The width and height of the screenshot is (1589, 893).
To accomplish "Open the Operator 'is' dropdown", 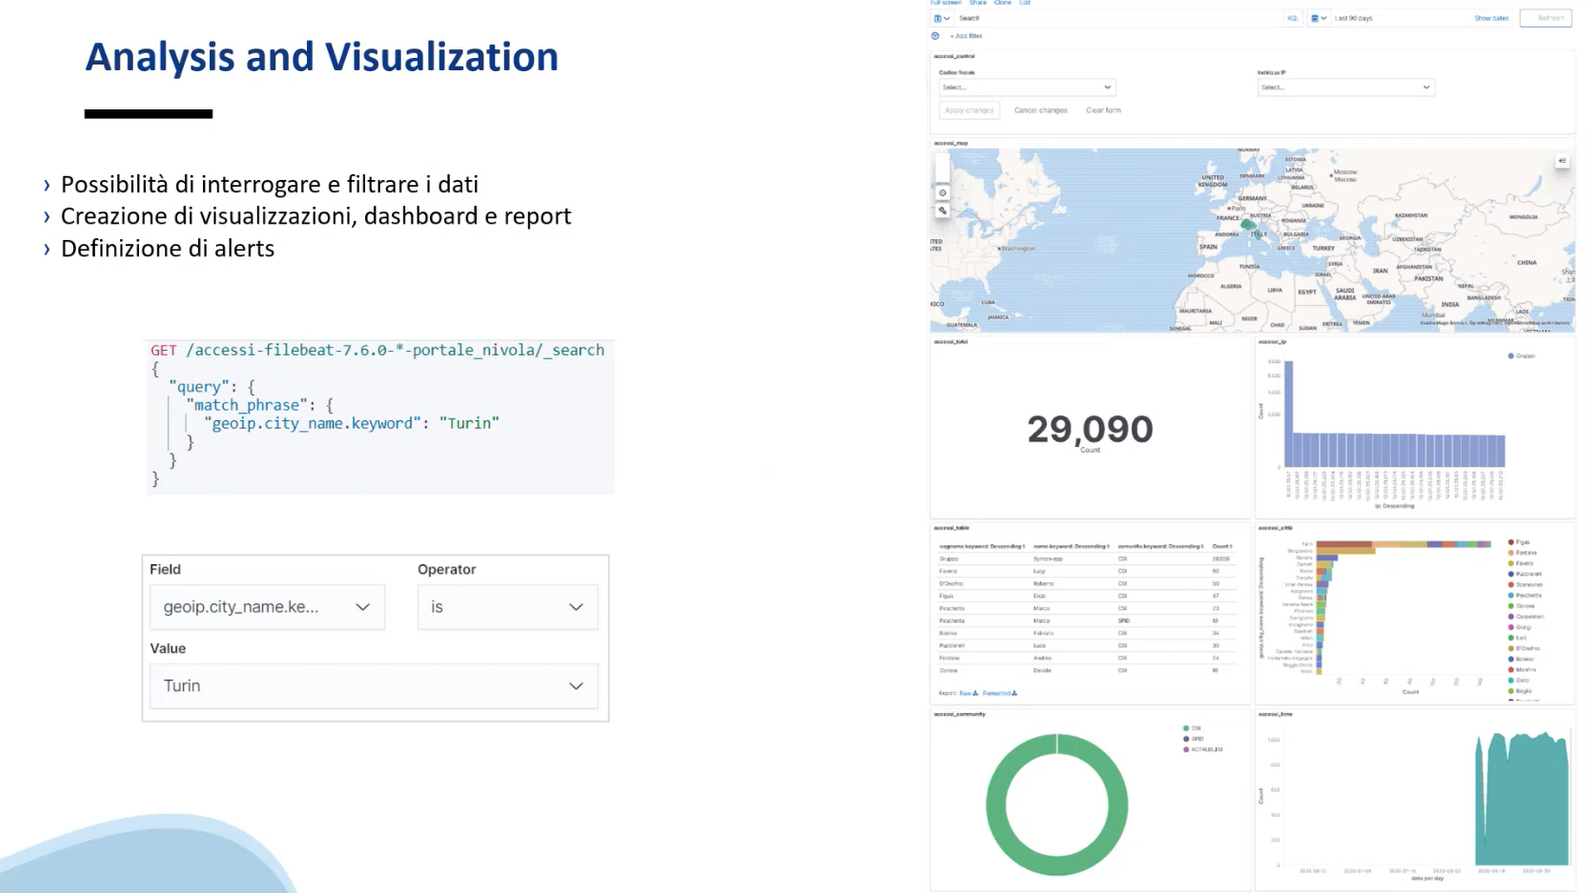I will pos(508,607).
